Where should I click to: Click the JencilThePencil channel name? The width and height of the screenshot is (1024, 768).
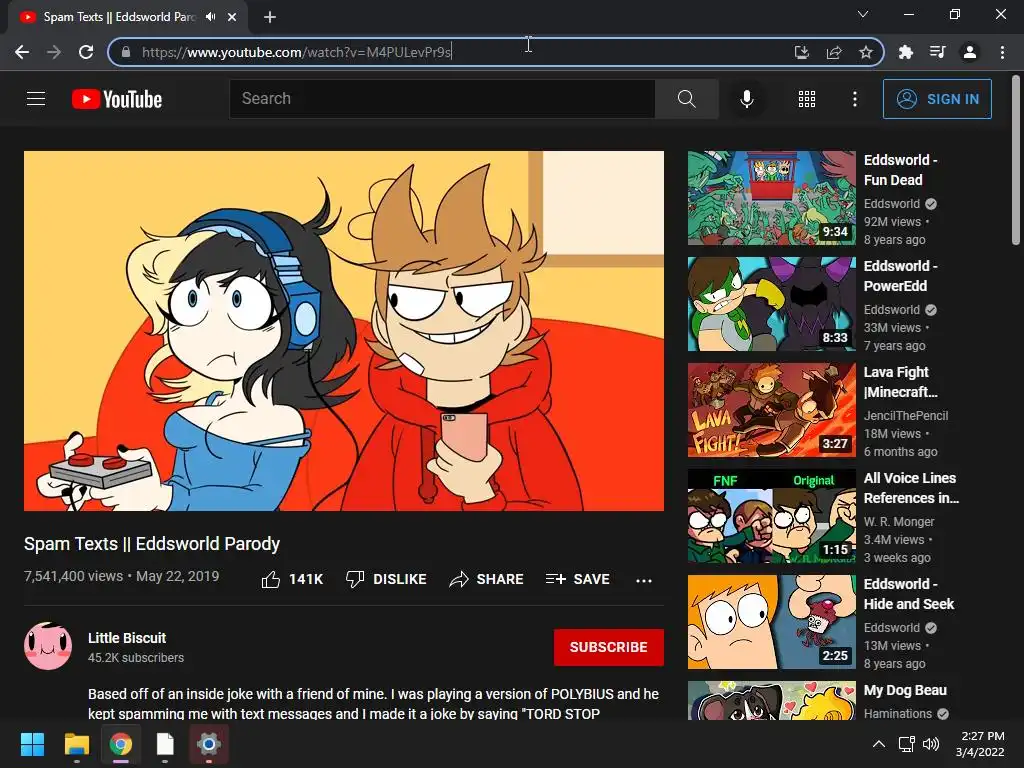tap(906, 415)
